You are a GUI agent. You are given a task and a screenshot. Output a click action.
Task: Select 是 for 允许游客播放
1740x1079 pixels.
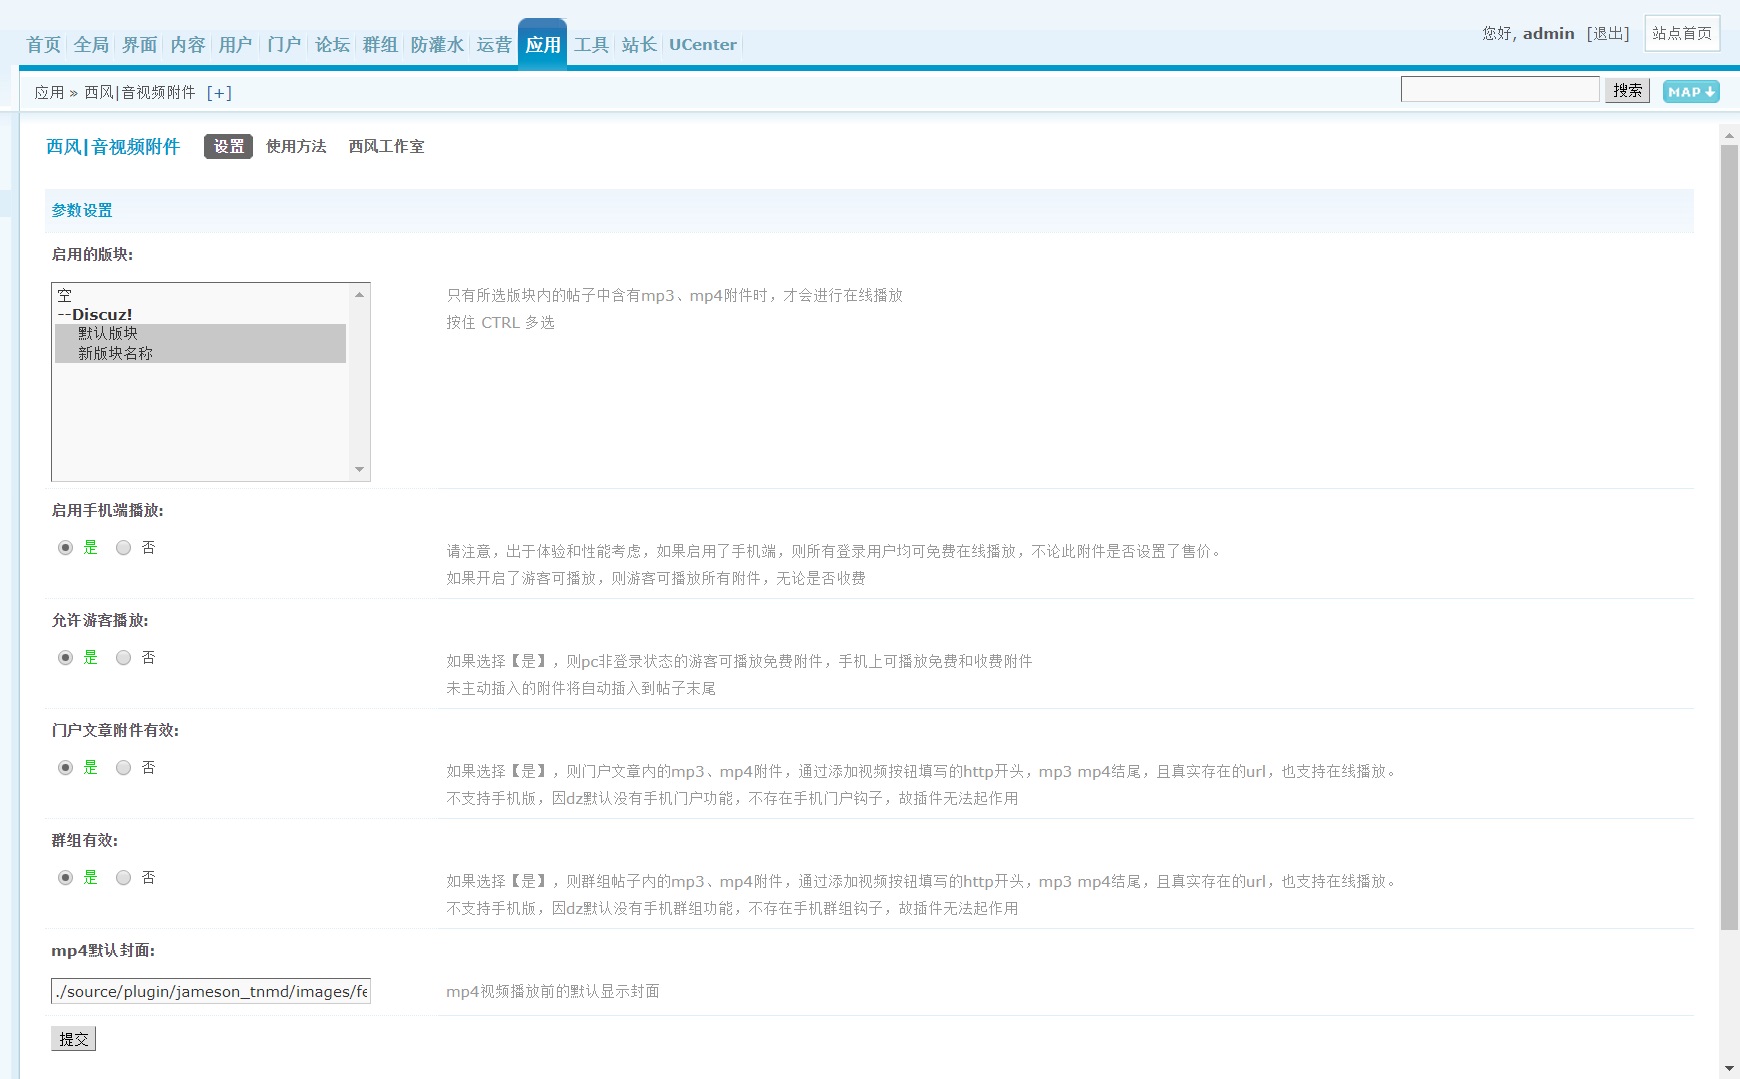[x=66, y=658]
